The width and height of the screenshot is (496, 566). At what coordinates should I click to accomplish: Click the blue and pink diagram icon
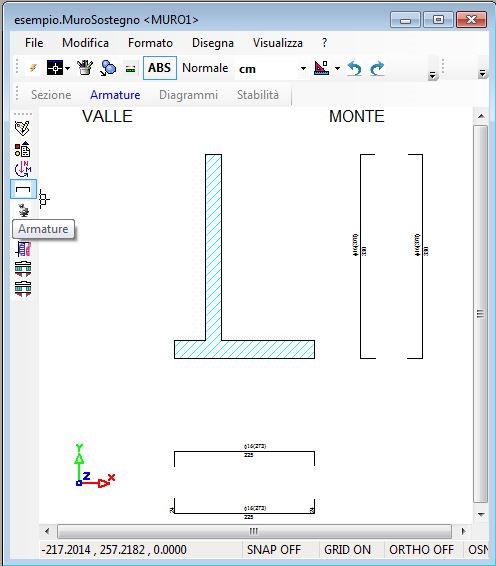(x=23, y=249)
